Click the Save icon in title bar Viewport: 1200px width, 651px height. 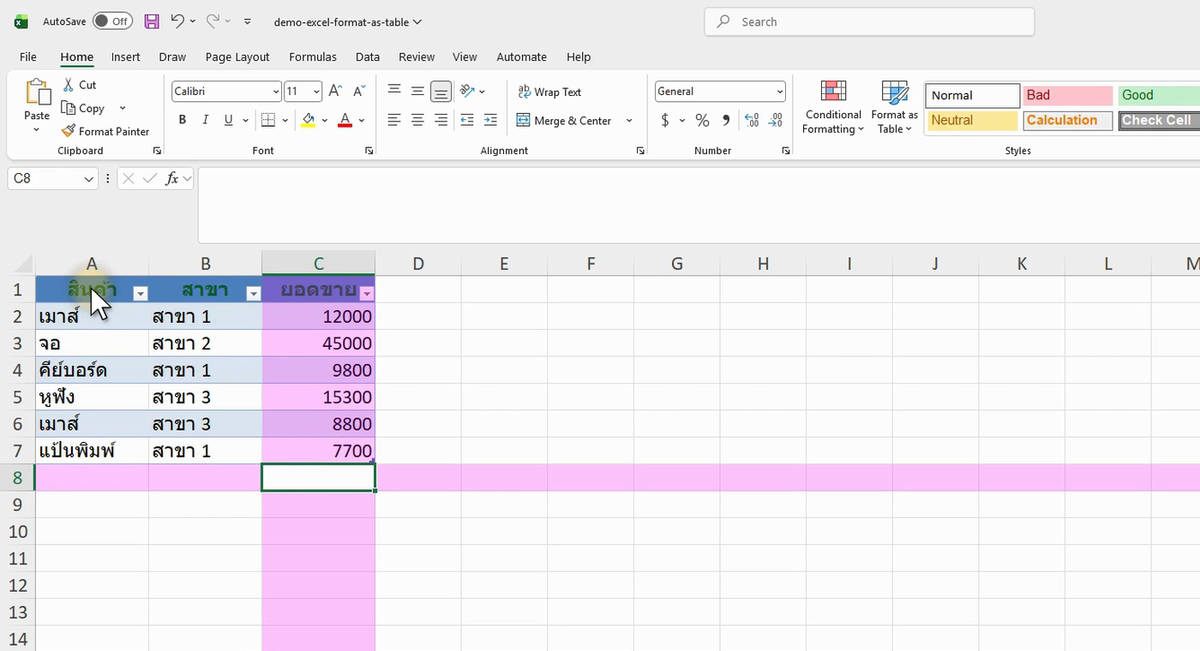pos(151,21)
